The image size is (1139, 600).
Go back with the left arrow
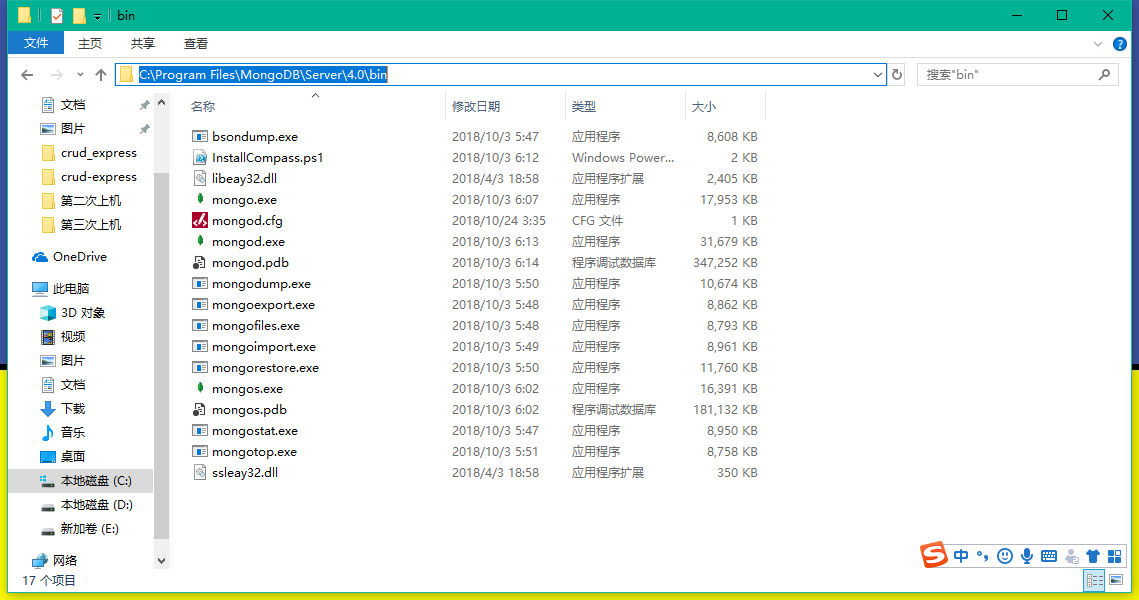(27, 75)
